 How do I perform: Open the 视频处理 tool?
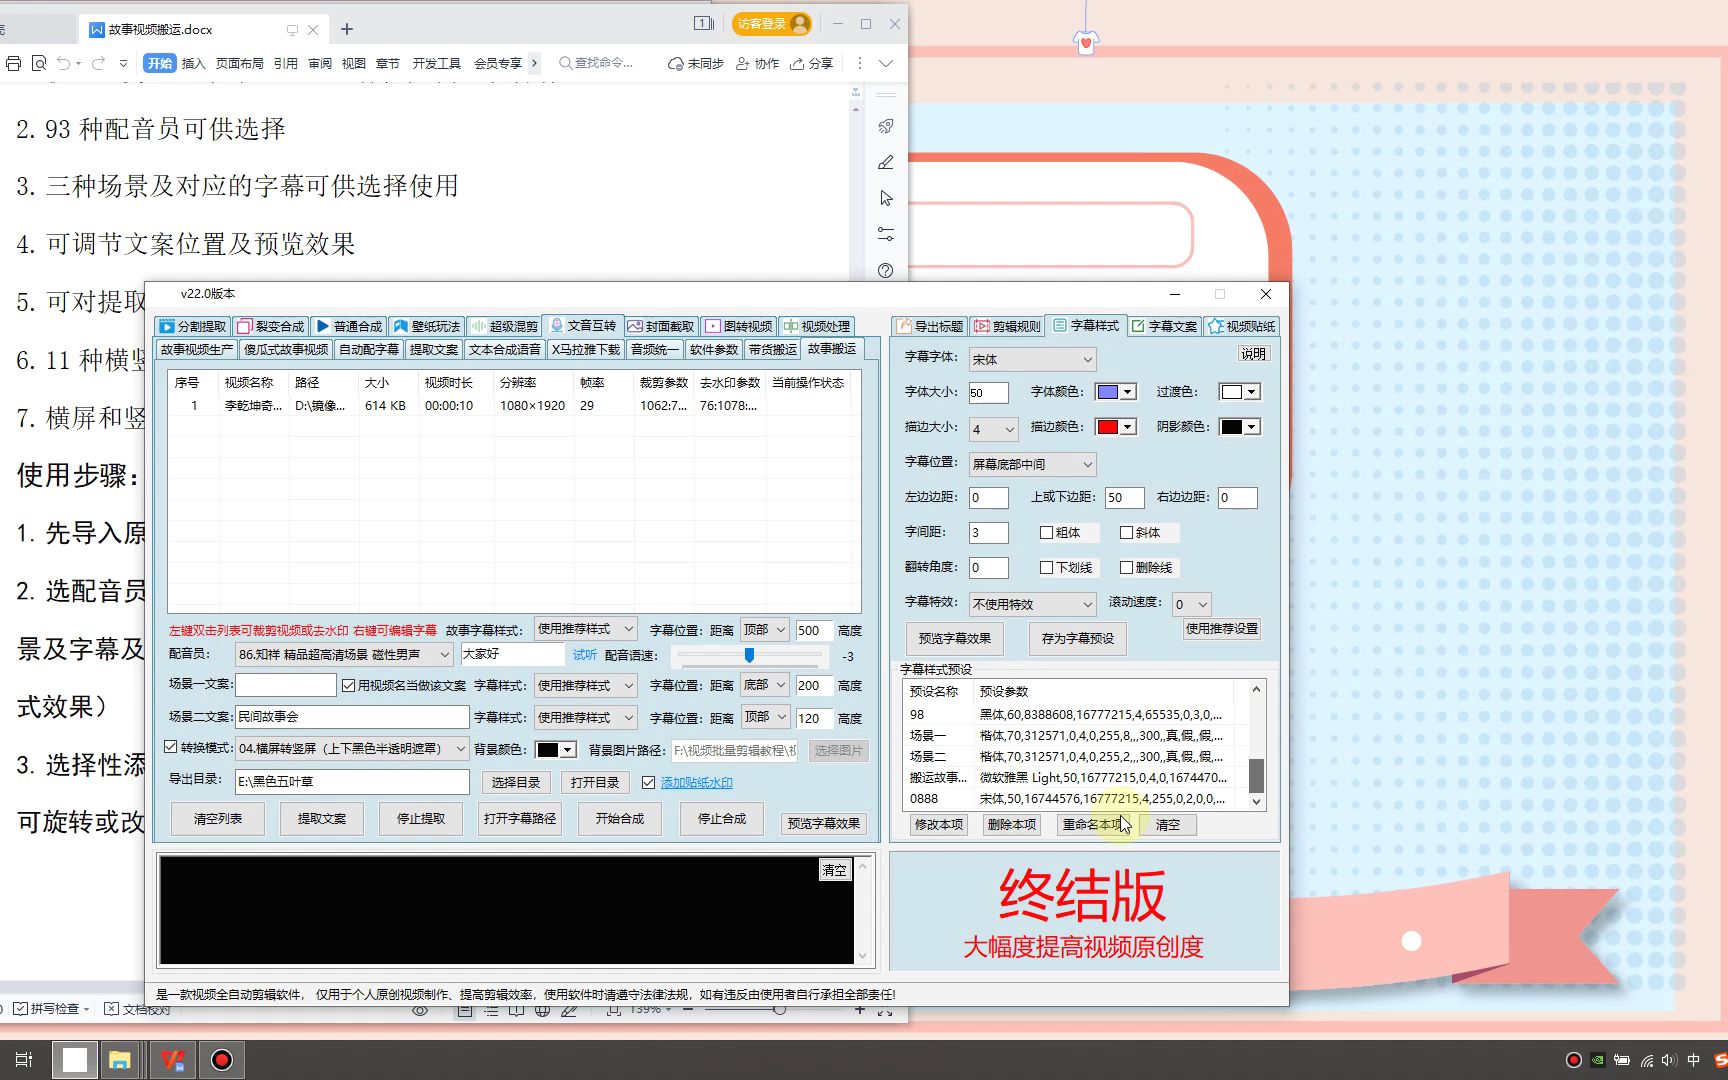817,326
